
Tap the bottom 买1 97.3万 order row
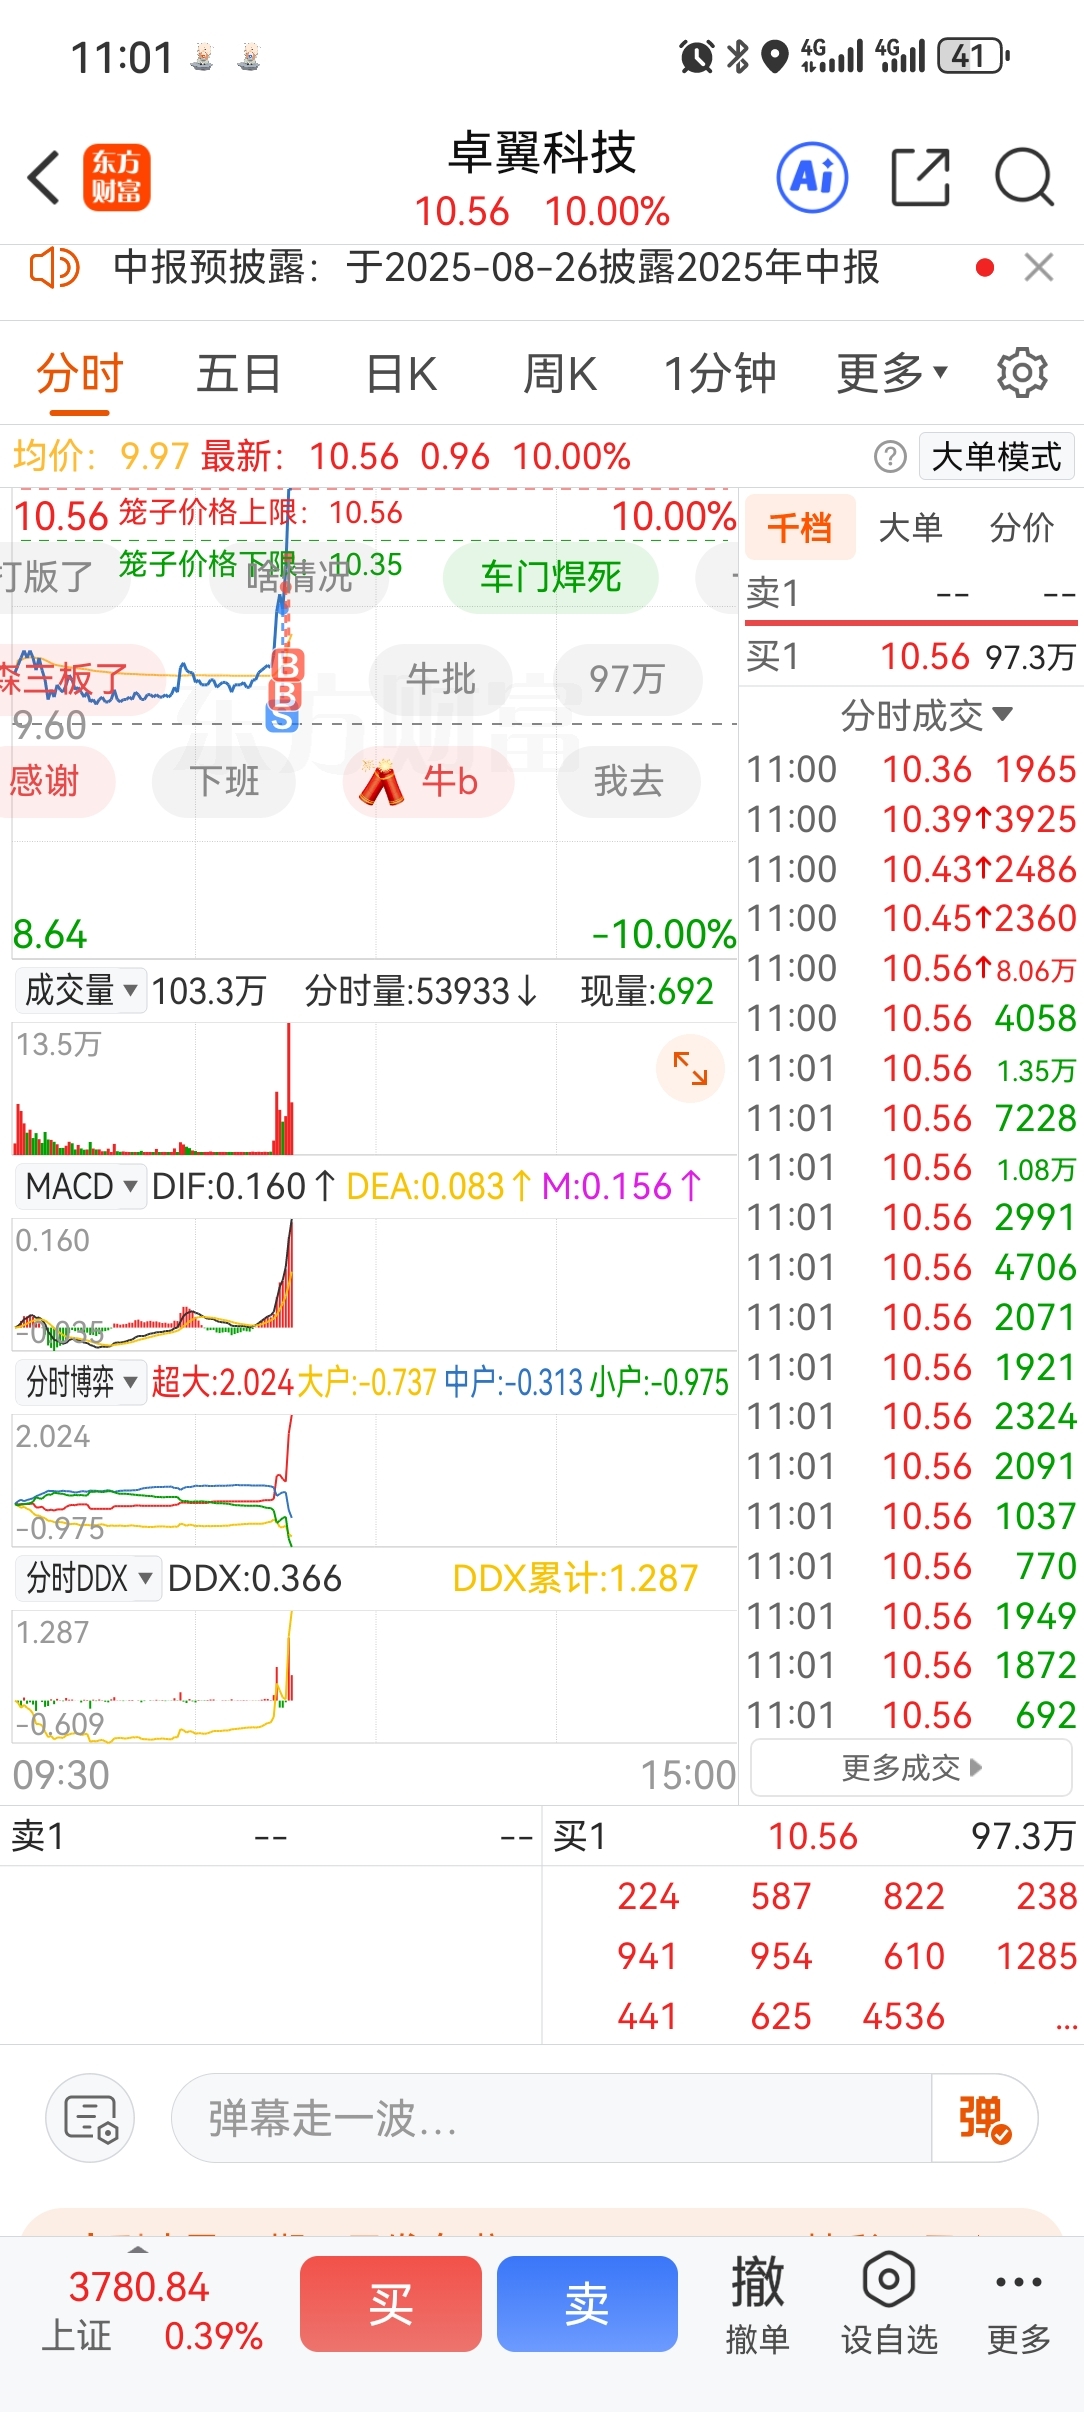813,1836
